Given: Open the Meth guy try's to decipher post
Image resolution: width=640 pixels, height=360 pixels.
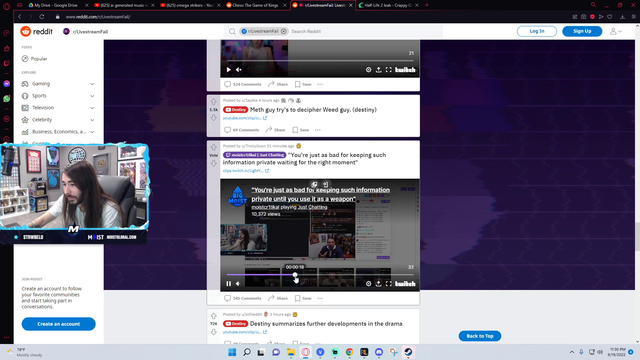Looking at the screenshot, I should pos(313,109).
